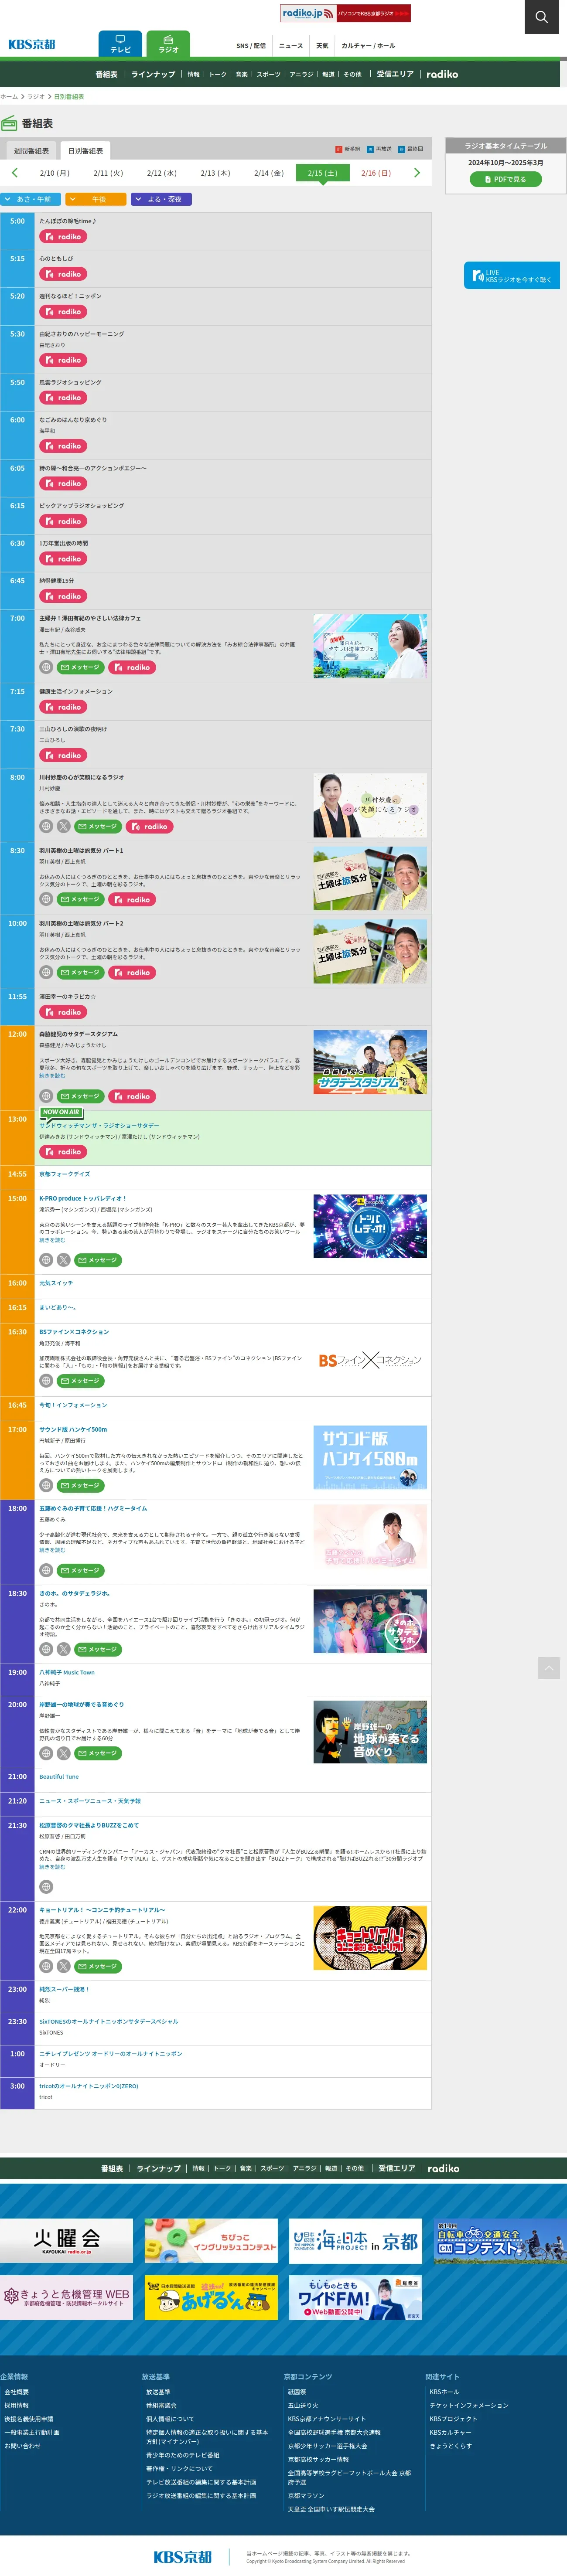This screenshot has height=2576, width=567.
Task: Open the globe icon for the 12:00 program
Action: pos(46,1096)
